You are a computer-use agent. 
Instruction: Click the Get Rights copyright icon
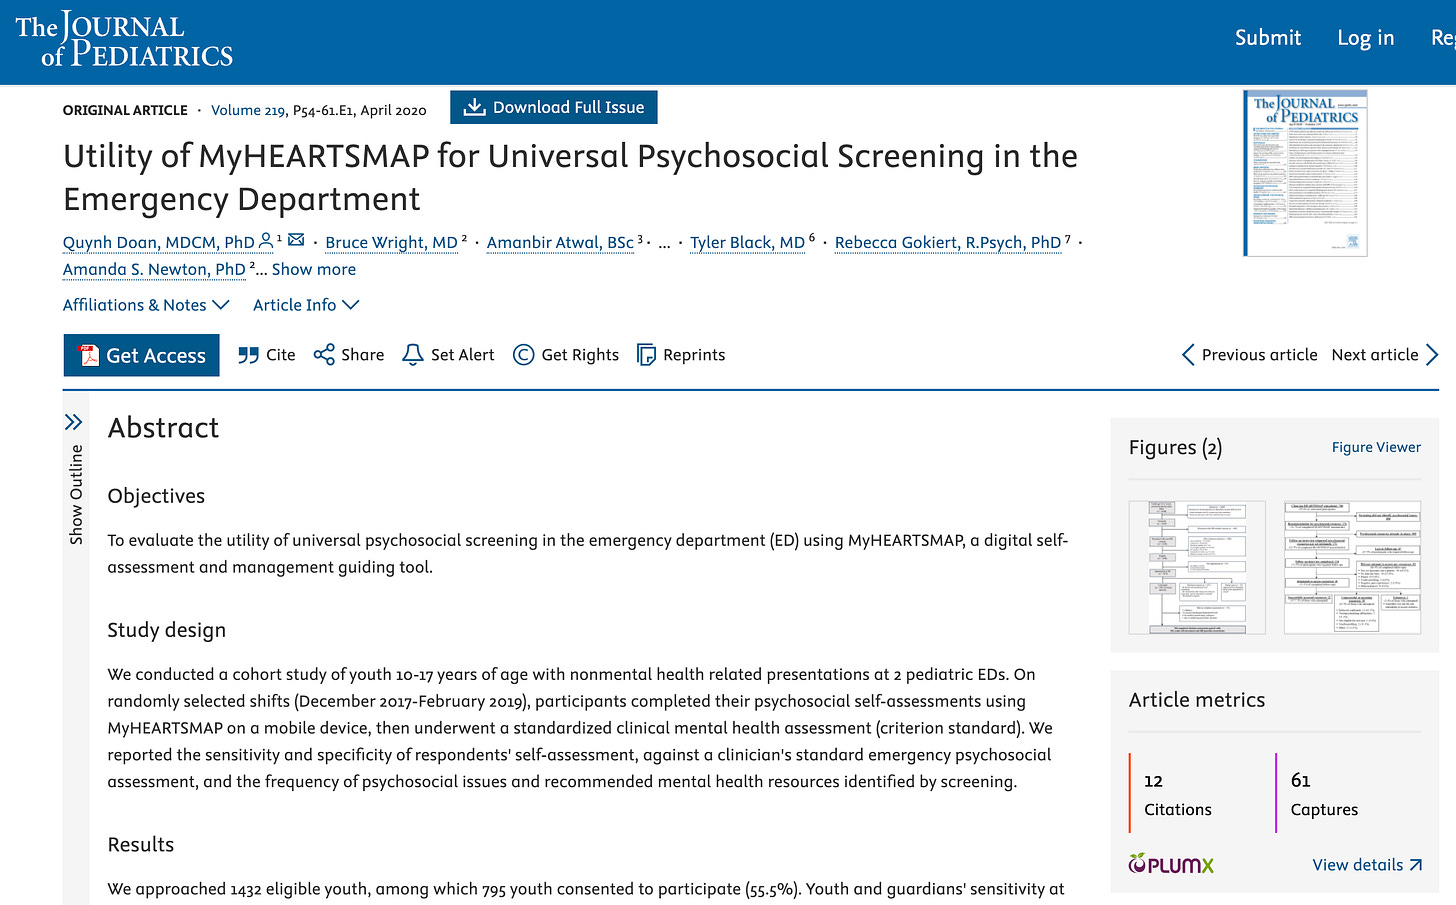(x=523, y=355)
